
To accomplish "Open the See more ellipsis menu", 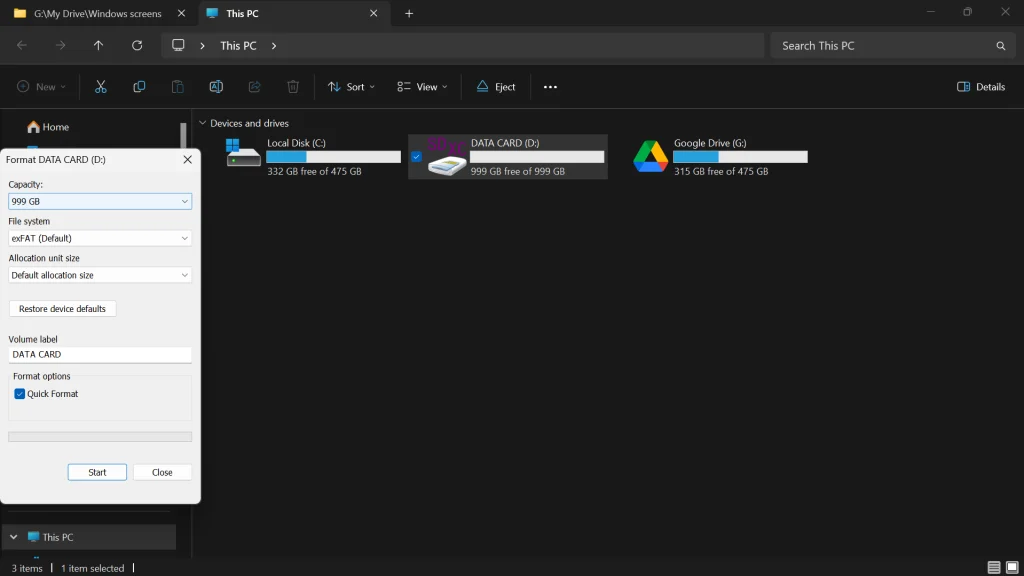I will 551,87.
